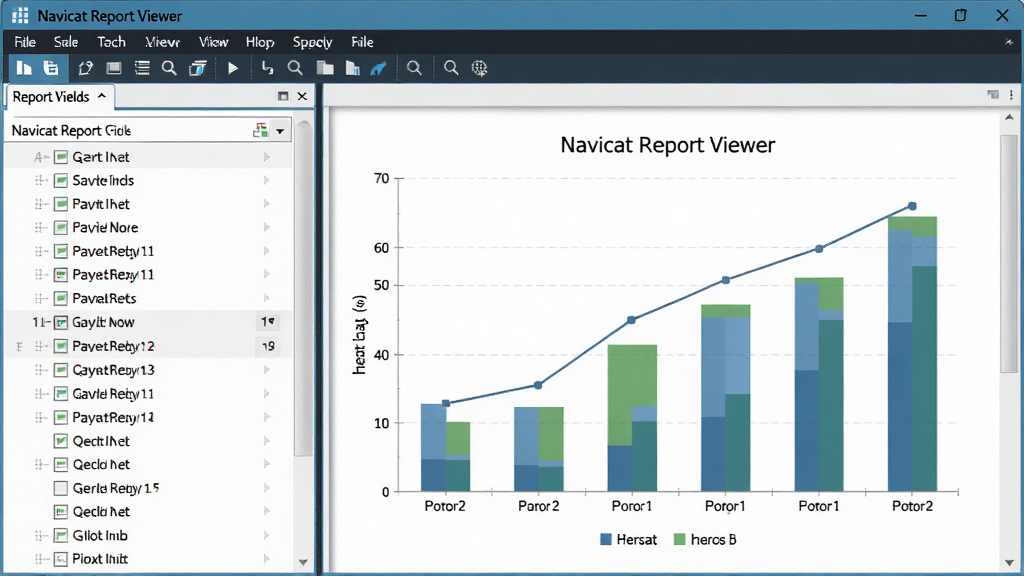Toggle the Pavit Inet green checkbox

point(61,204)
